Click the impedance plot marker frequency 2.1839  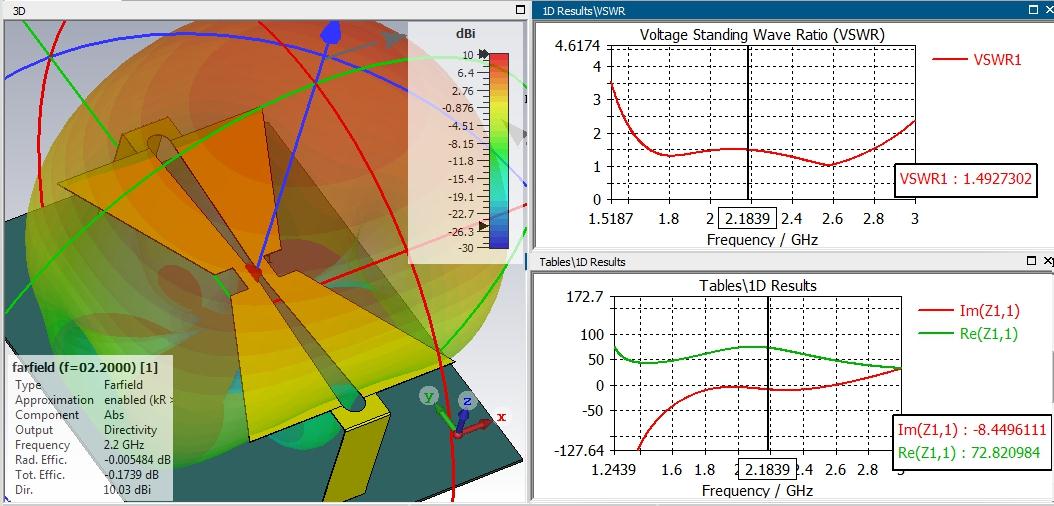(x=768, y=470)
